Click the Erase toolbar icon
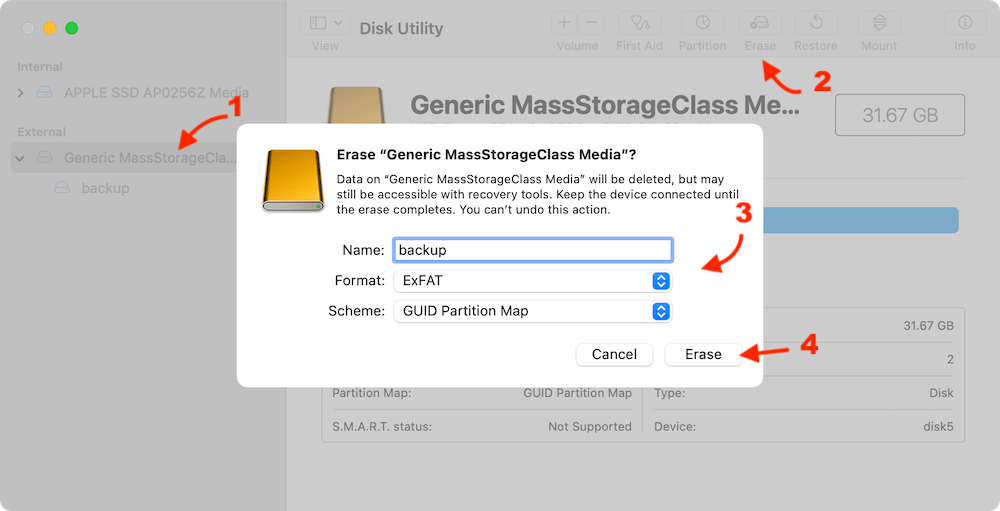Image resolution: width=1000 pixels, height=511 pixels. (760, 24)
